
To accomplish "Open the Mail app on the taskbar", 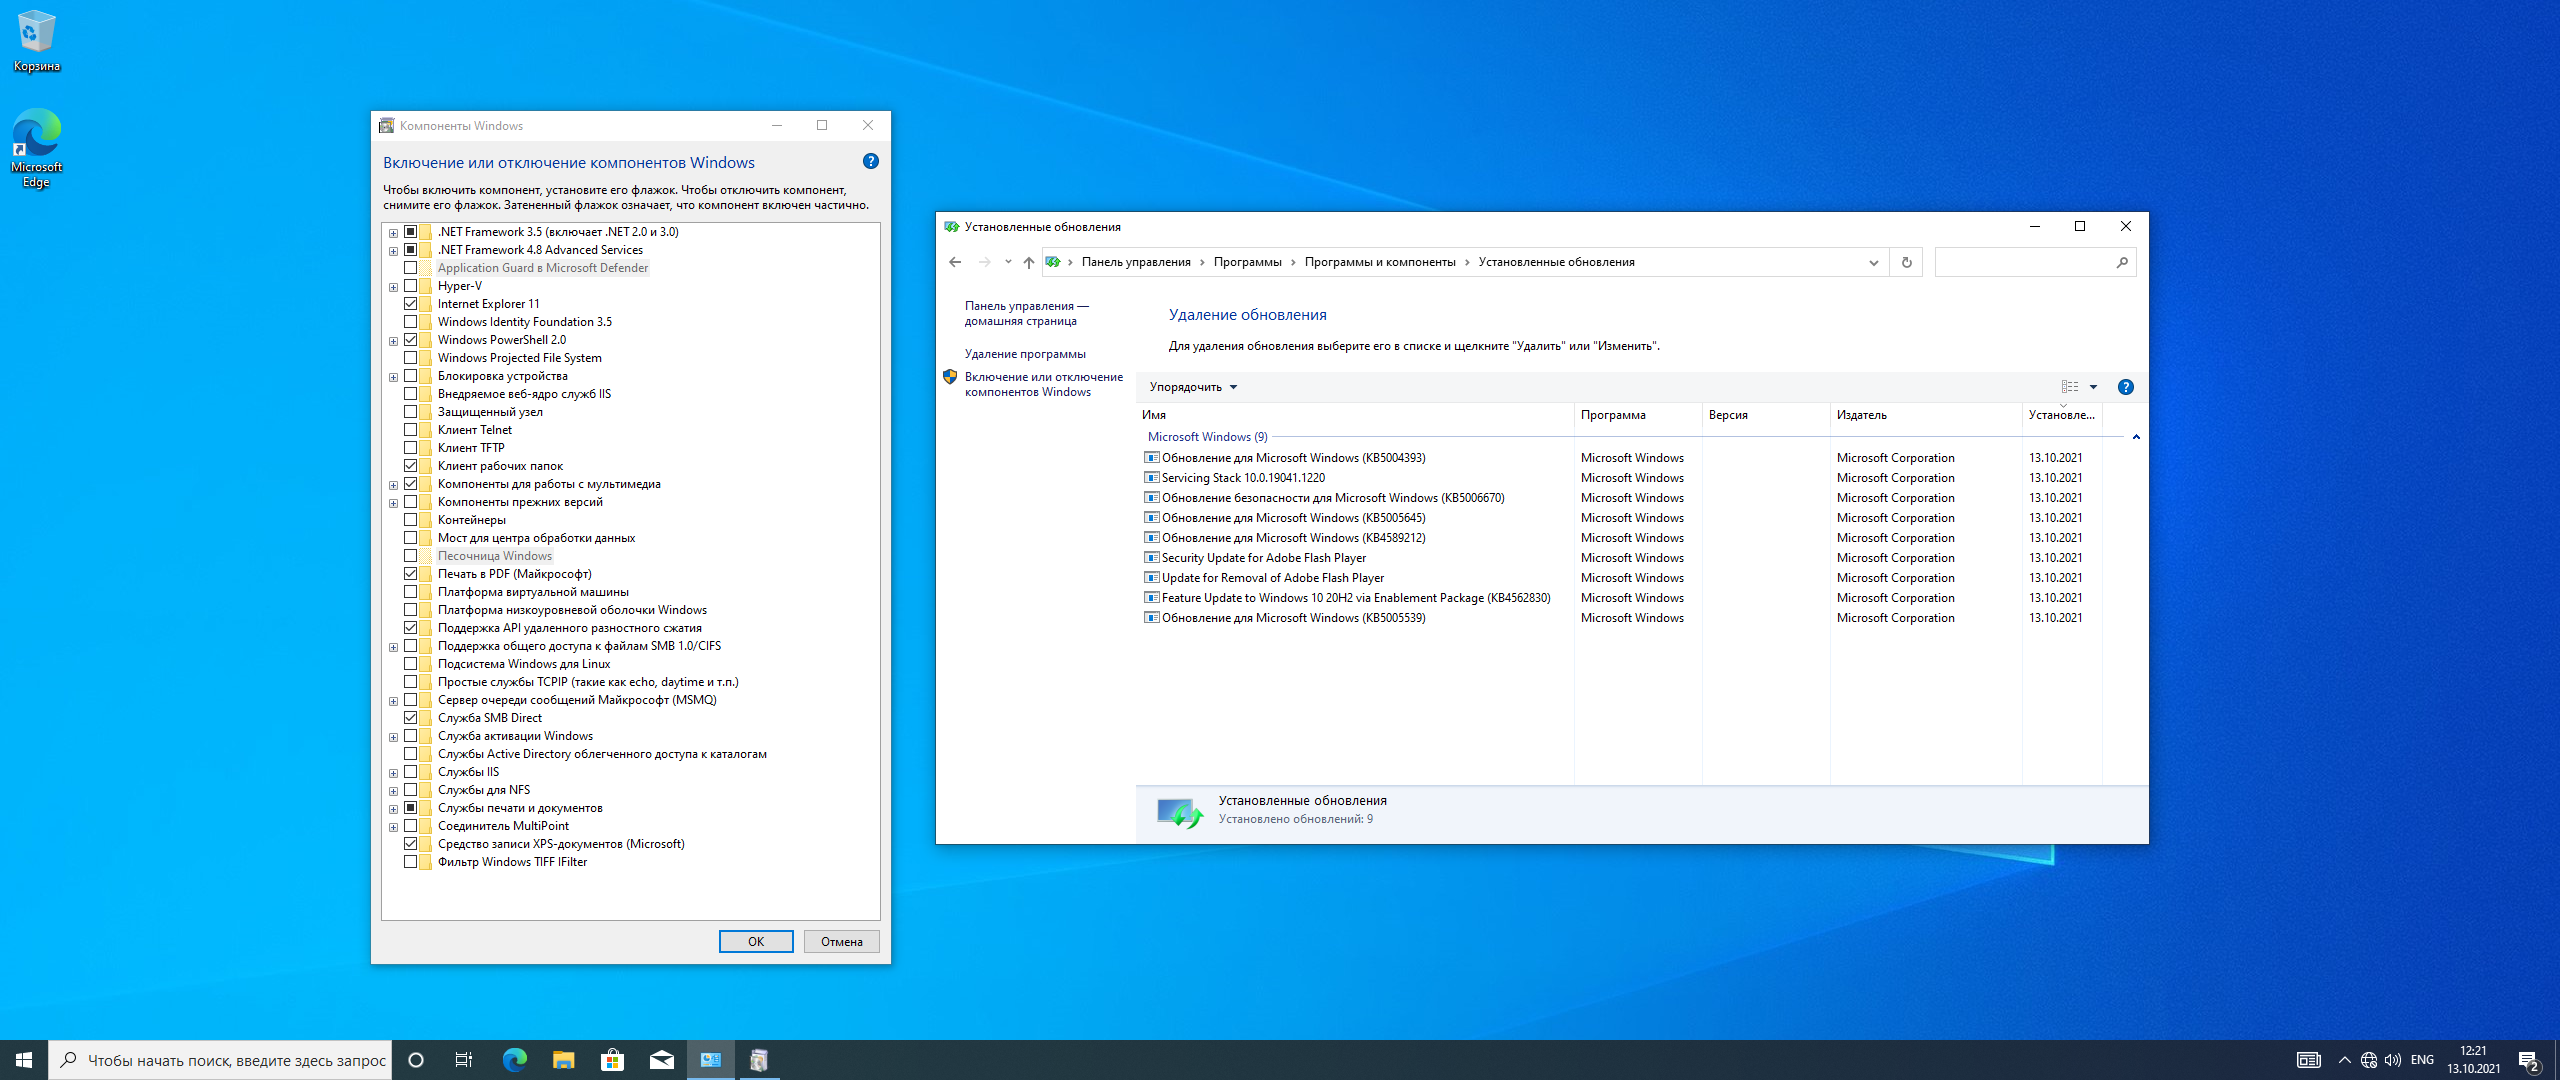I will pyautogui.click(x=661, y=1060).
